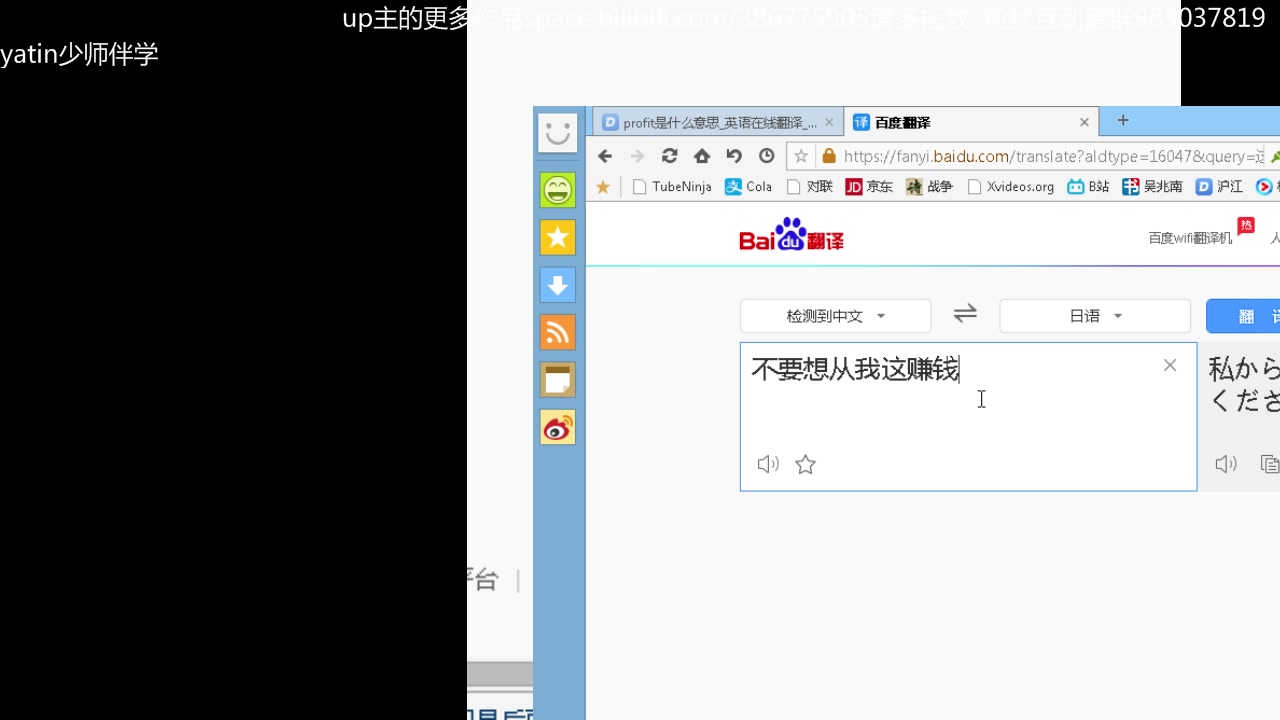This screenshot has width=1280, height=720.
Task: Click the Japanese translation output text
Action: 1244,385
